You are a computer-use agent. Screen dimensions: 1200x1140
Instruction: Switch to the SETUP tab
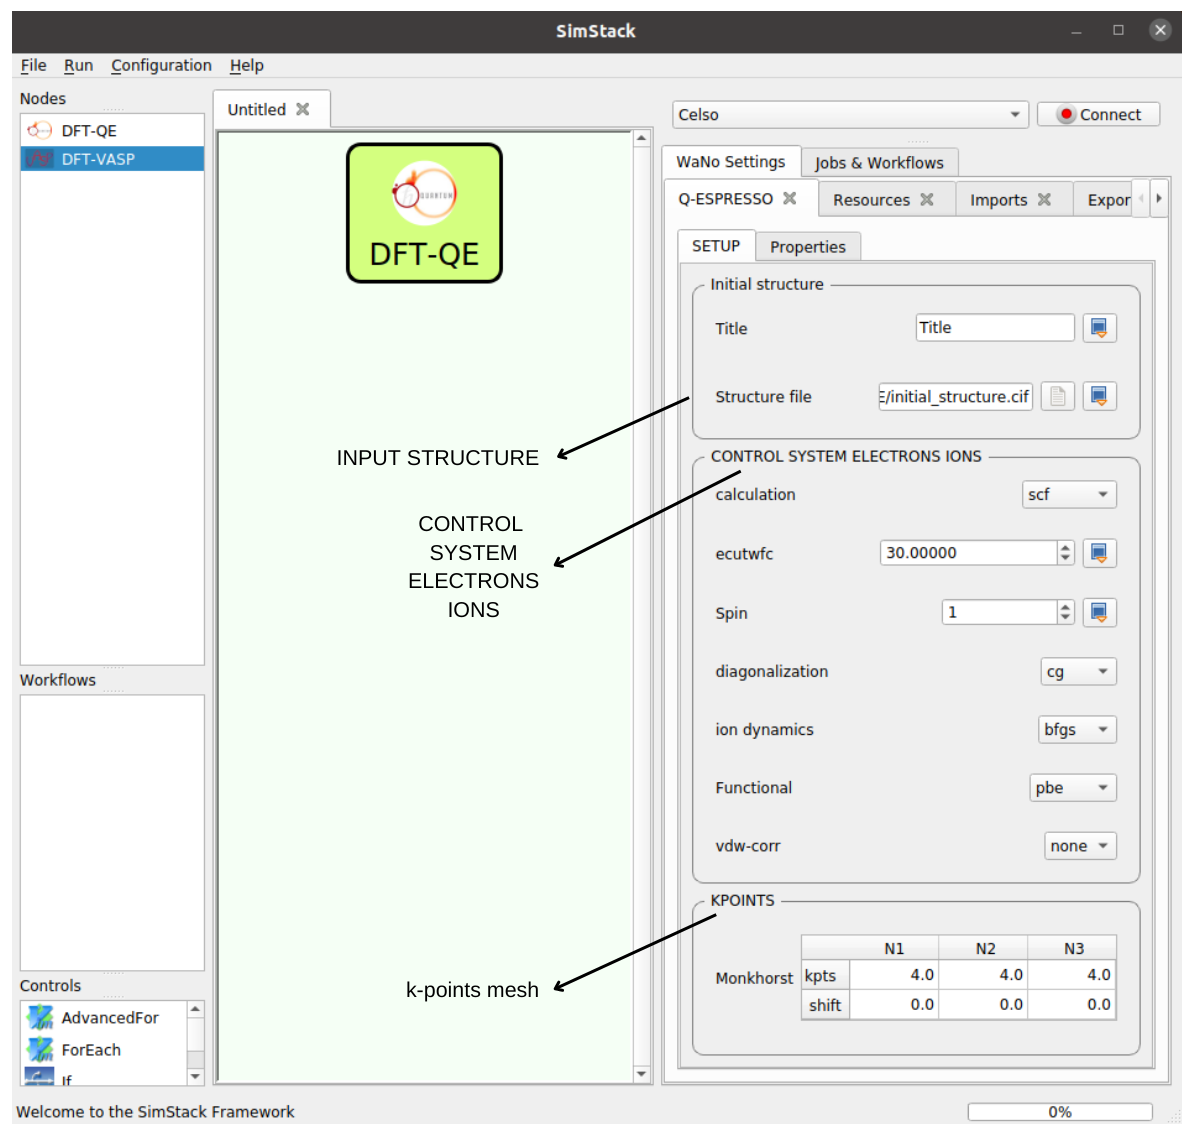coord(716,245)
